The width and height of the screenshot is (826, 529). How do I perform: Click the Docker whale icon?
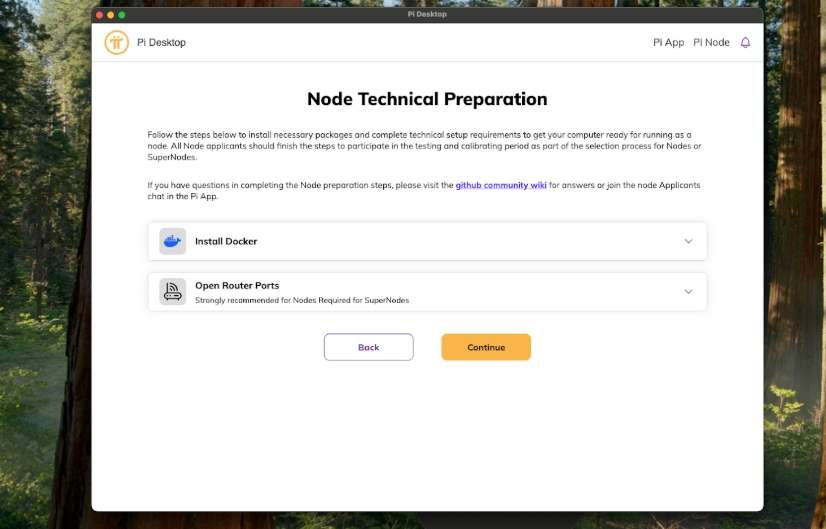pyautogui.click(x=172, y=241)
